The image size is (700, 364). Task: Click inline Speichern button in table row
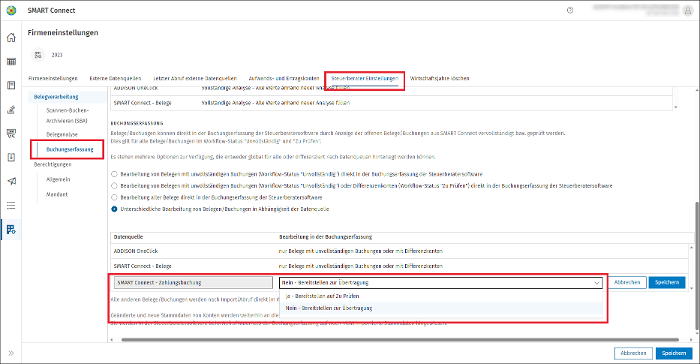667,282
